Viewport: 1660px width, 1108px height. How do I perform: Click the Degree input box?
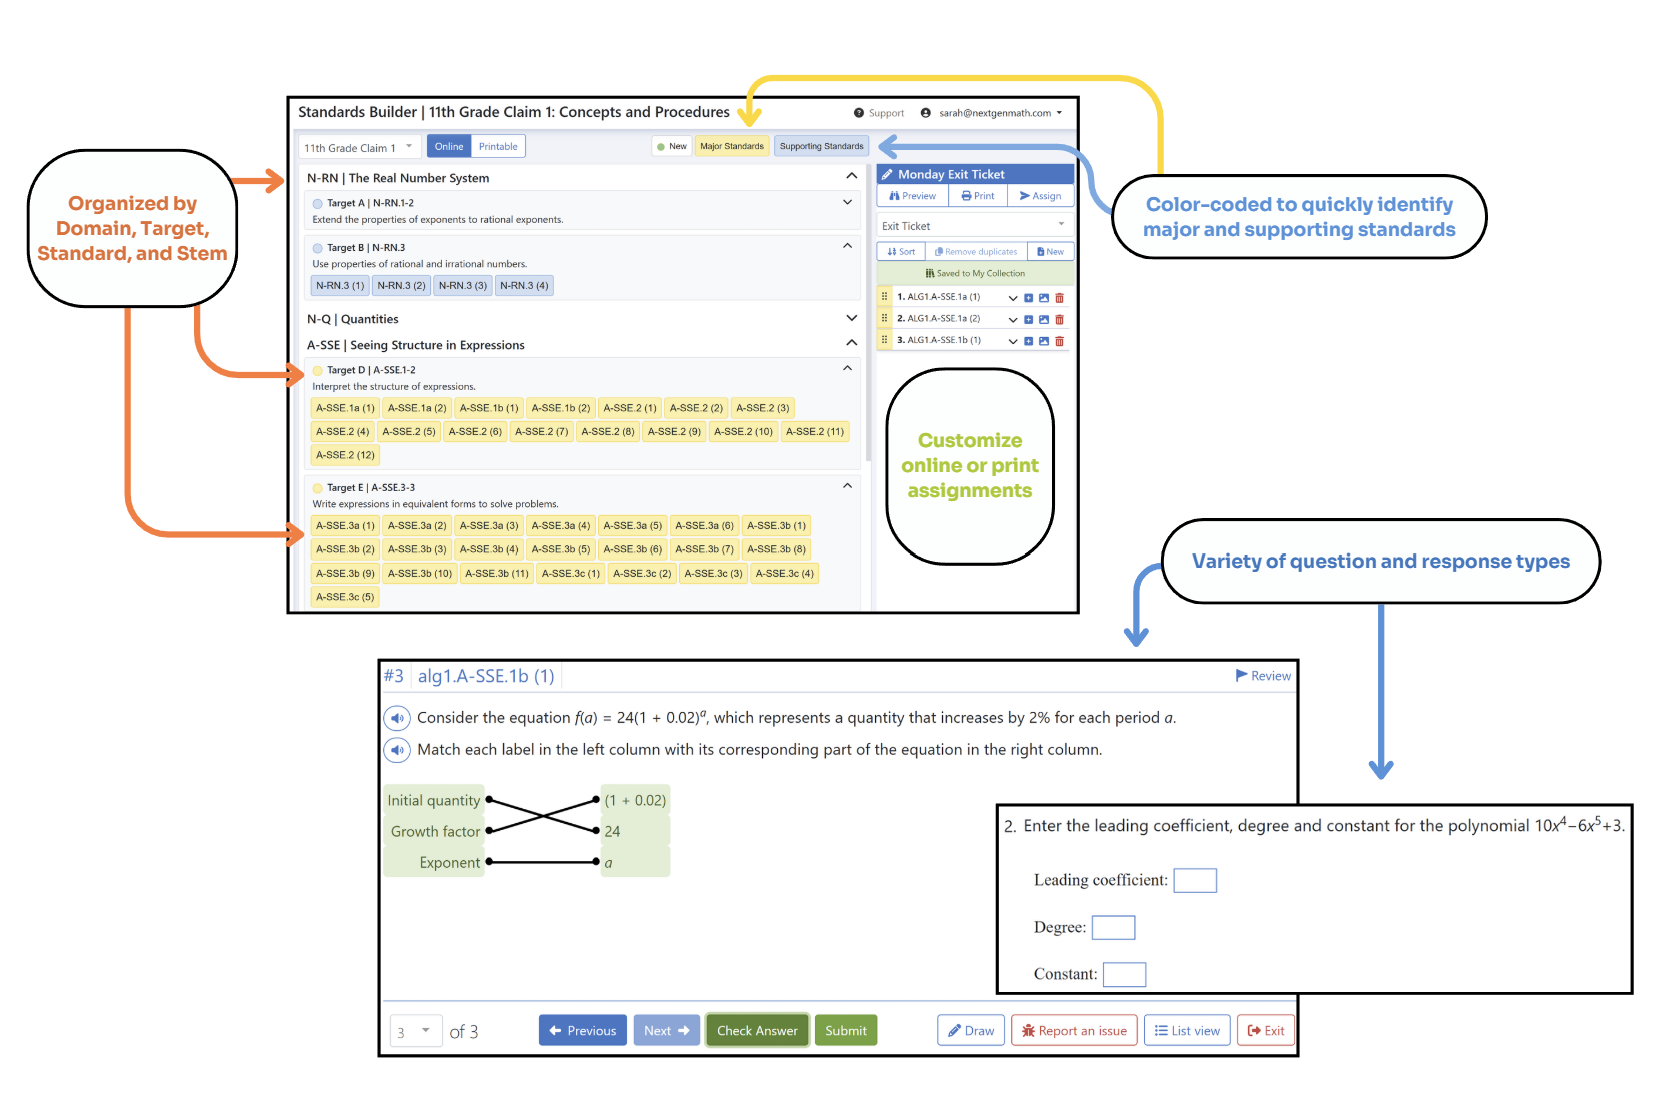tap(1113, 928)
